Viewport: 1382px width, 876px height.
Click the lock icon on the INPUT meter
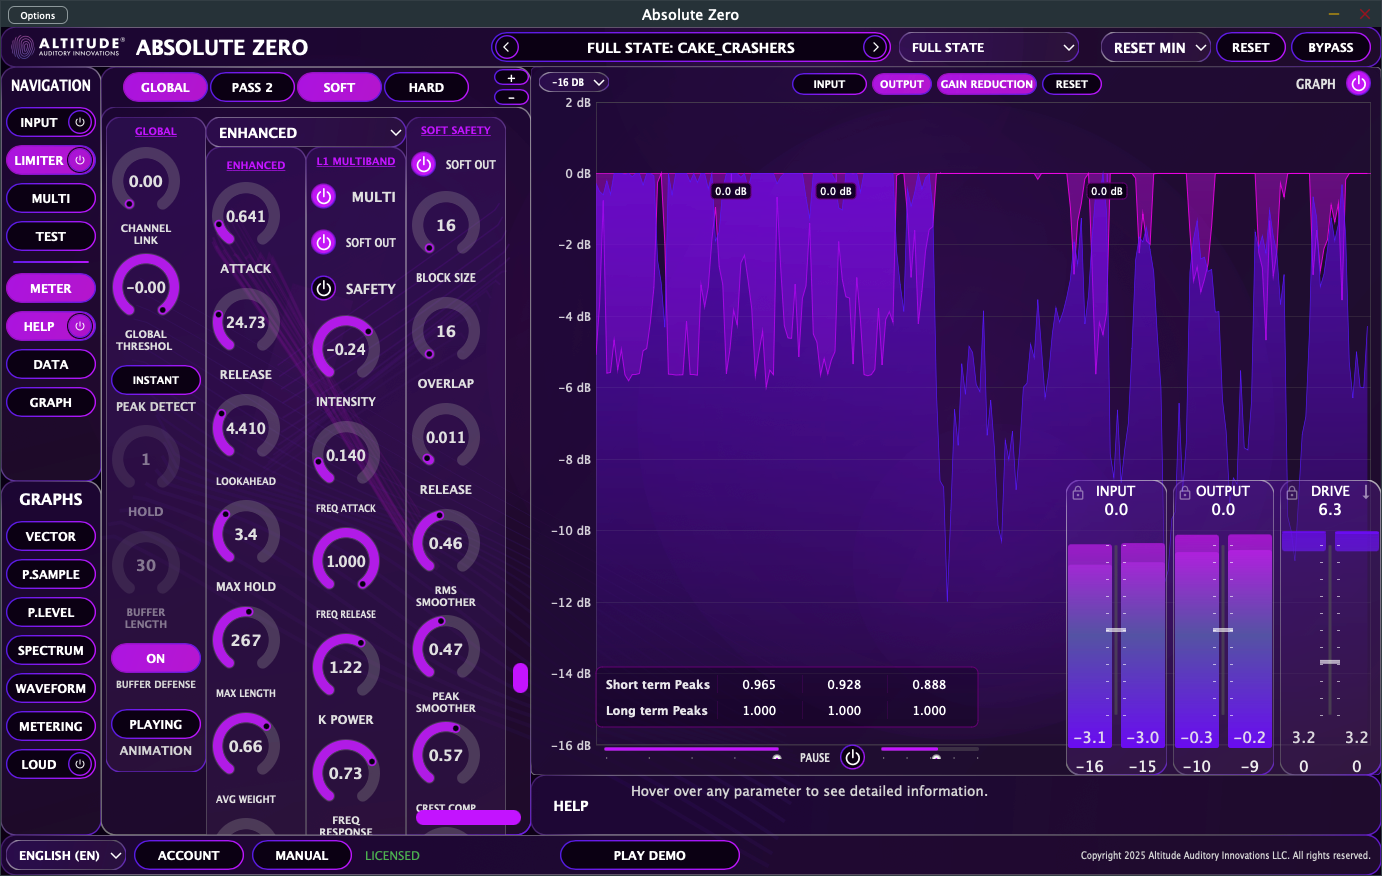coord(1078,491)
